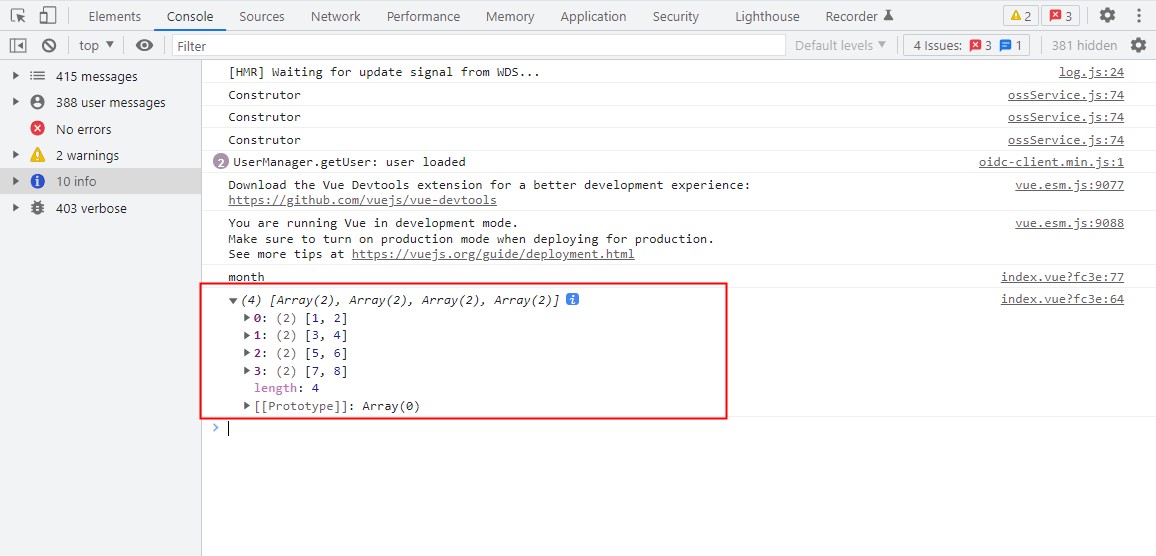Click the Recorder flask preview icon

click(888, 15)
